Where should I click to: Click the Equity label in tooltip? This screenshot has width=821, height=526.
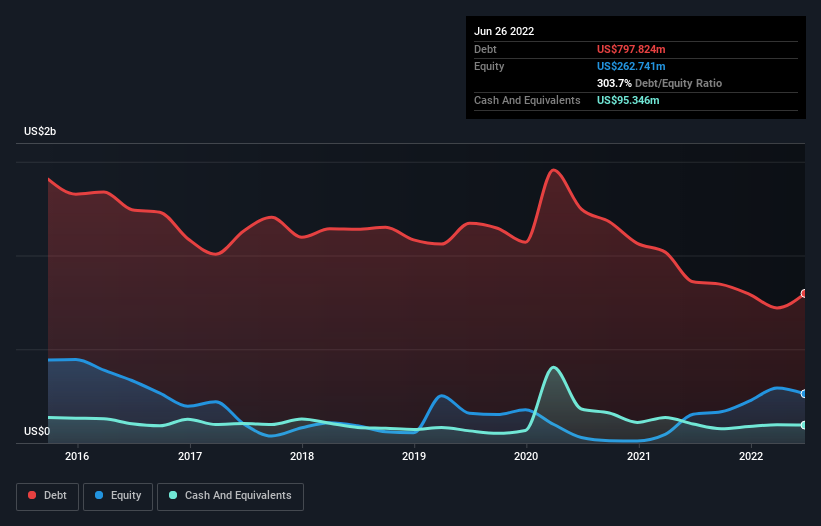(x=489, y=66)
